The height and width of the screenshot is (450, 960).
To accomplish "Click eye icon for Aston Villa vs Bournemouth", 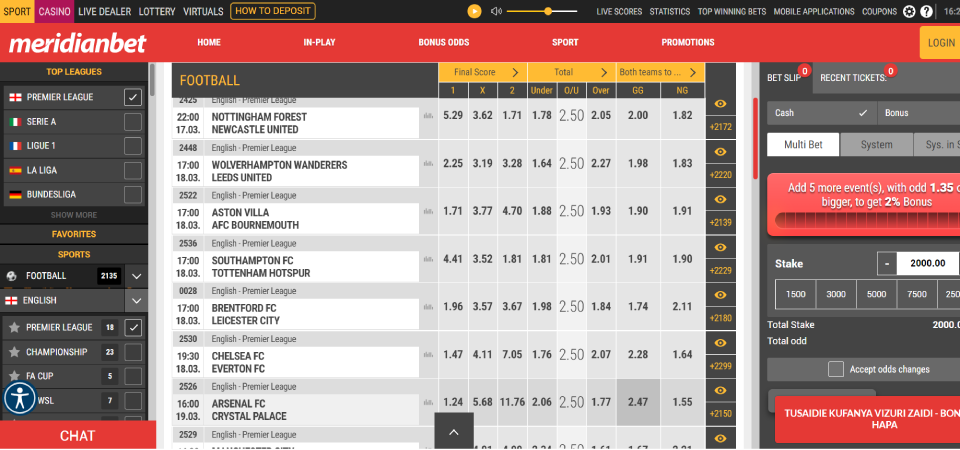I will point(721,199).
